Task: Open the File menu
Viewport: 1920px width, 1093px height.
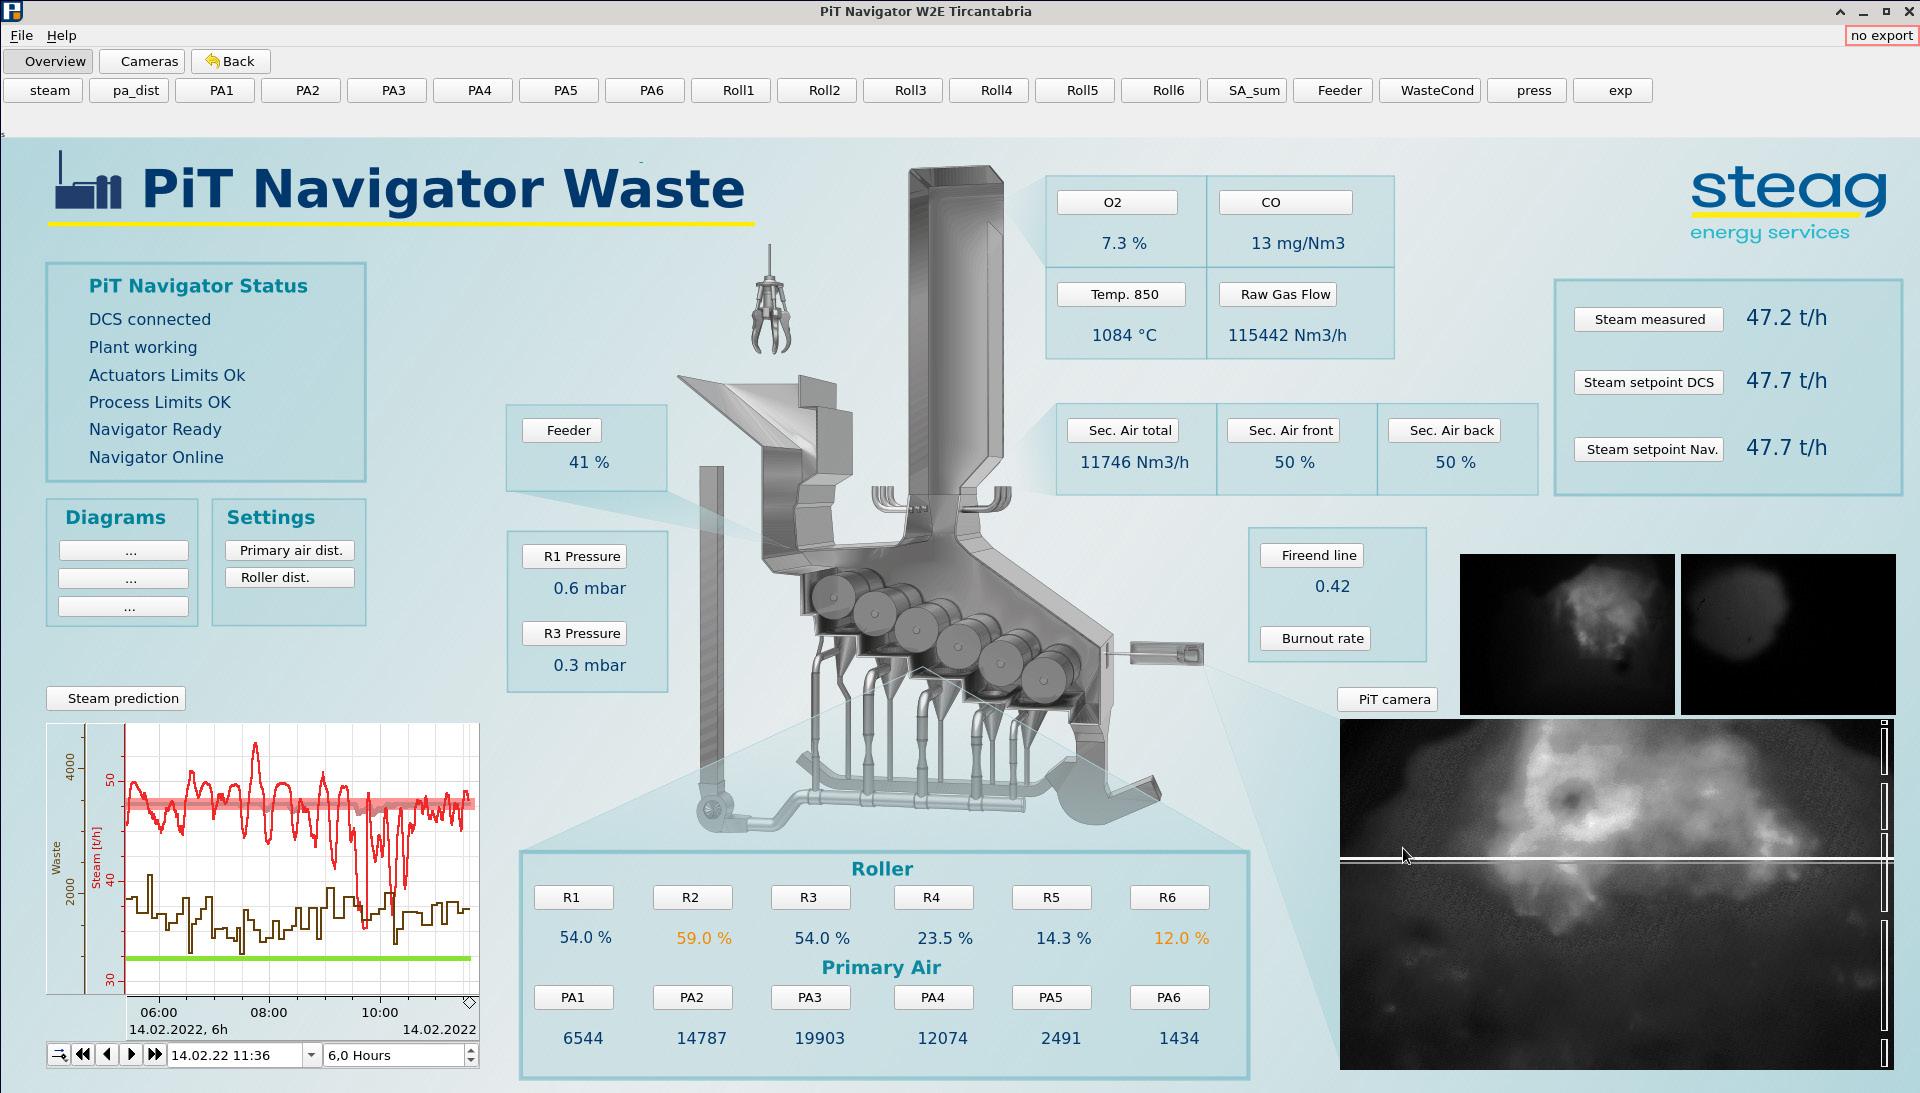Action: pos(21,35)
